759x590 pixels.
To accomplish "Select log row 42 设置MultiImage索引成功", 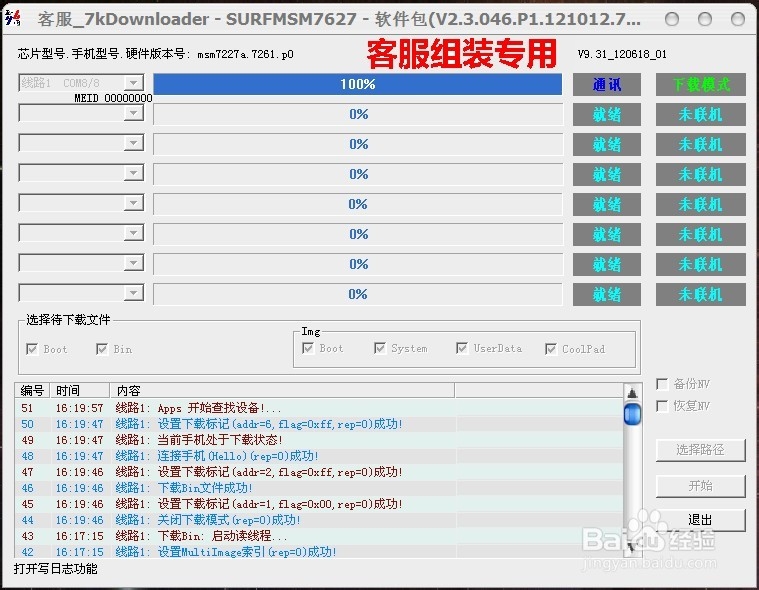I will pos(319,551).
